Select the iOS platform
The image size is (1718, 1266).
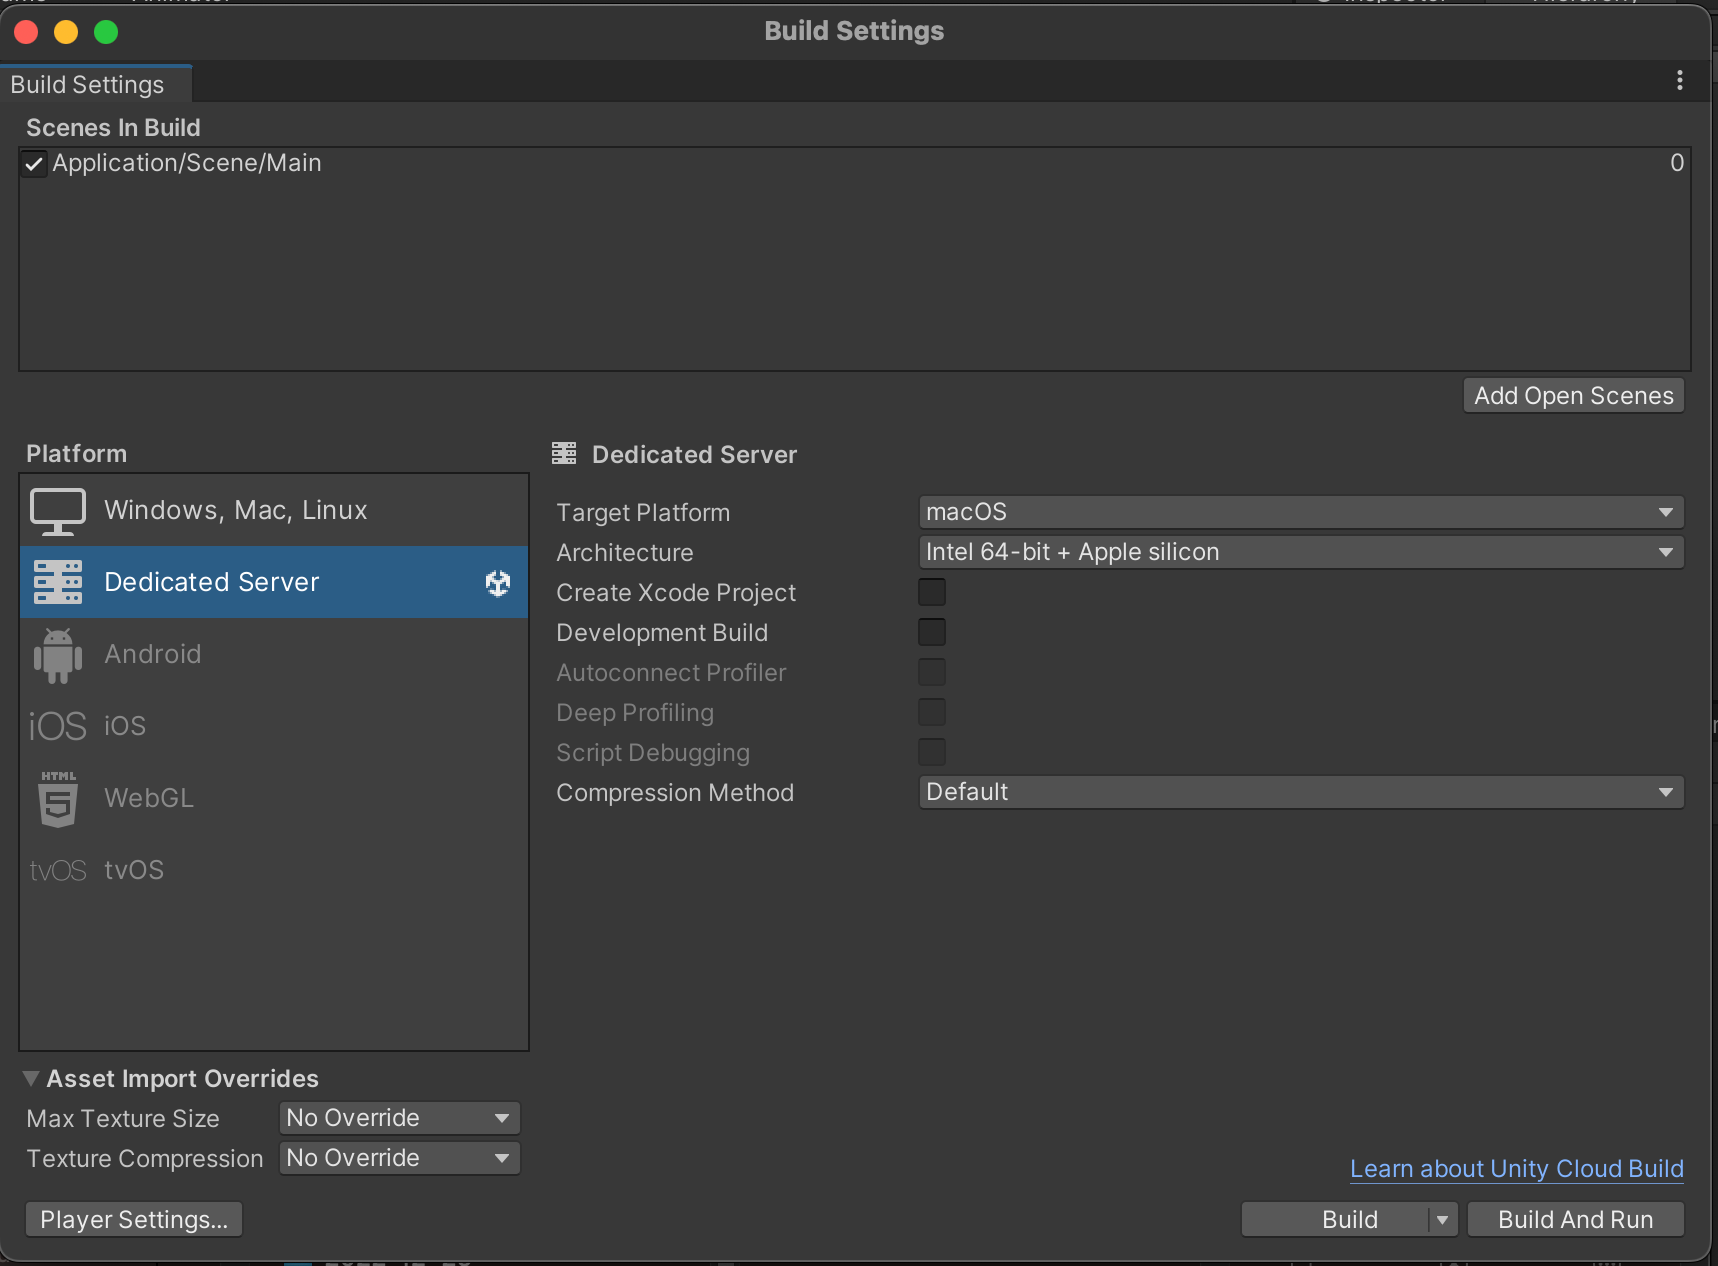coord(274,726)
